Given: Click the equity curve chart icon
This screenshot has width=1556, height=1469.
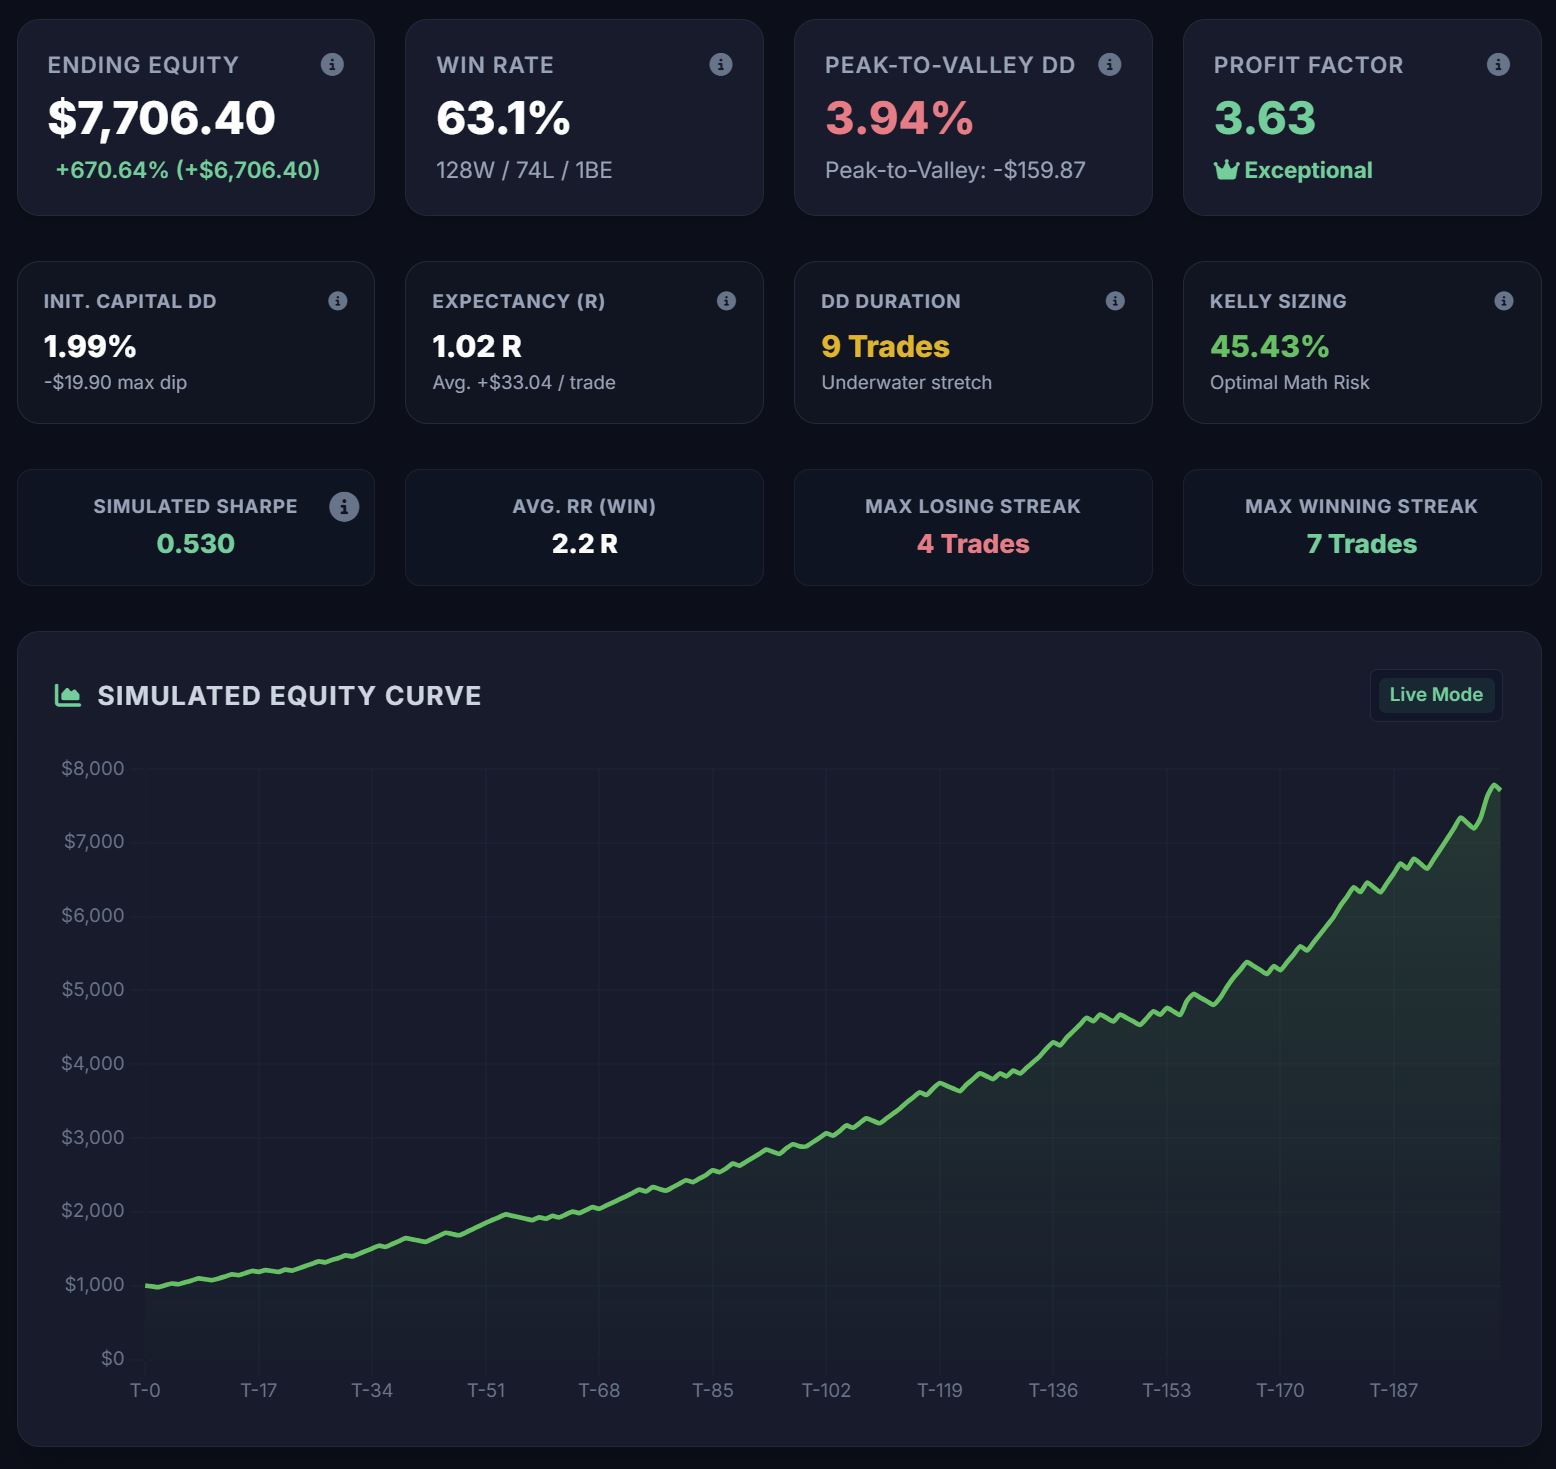Looking at the screenshot, I should coord(68,695).
